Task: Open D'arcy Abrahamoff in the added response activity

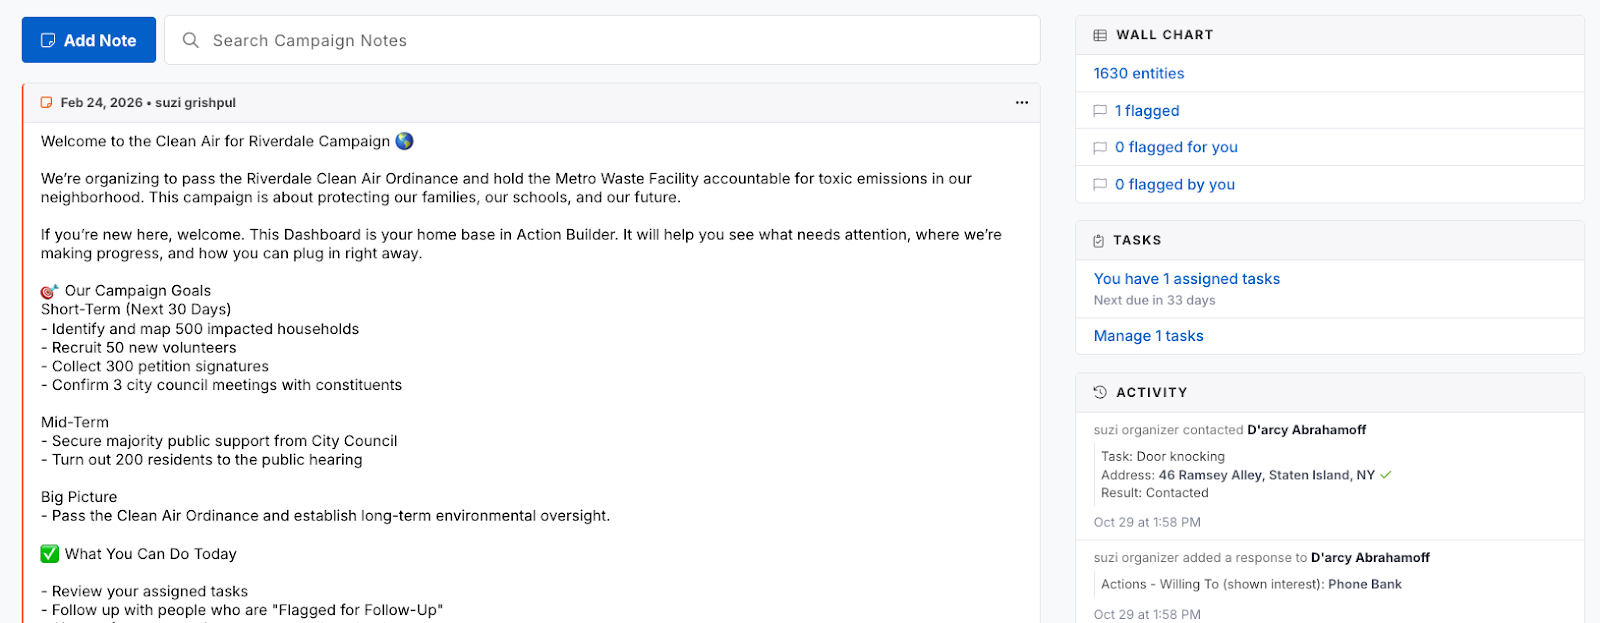Action: [x=1370, y=558]
